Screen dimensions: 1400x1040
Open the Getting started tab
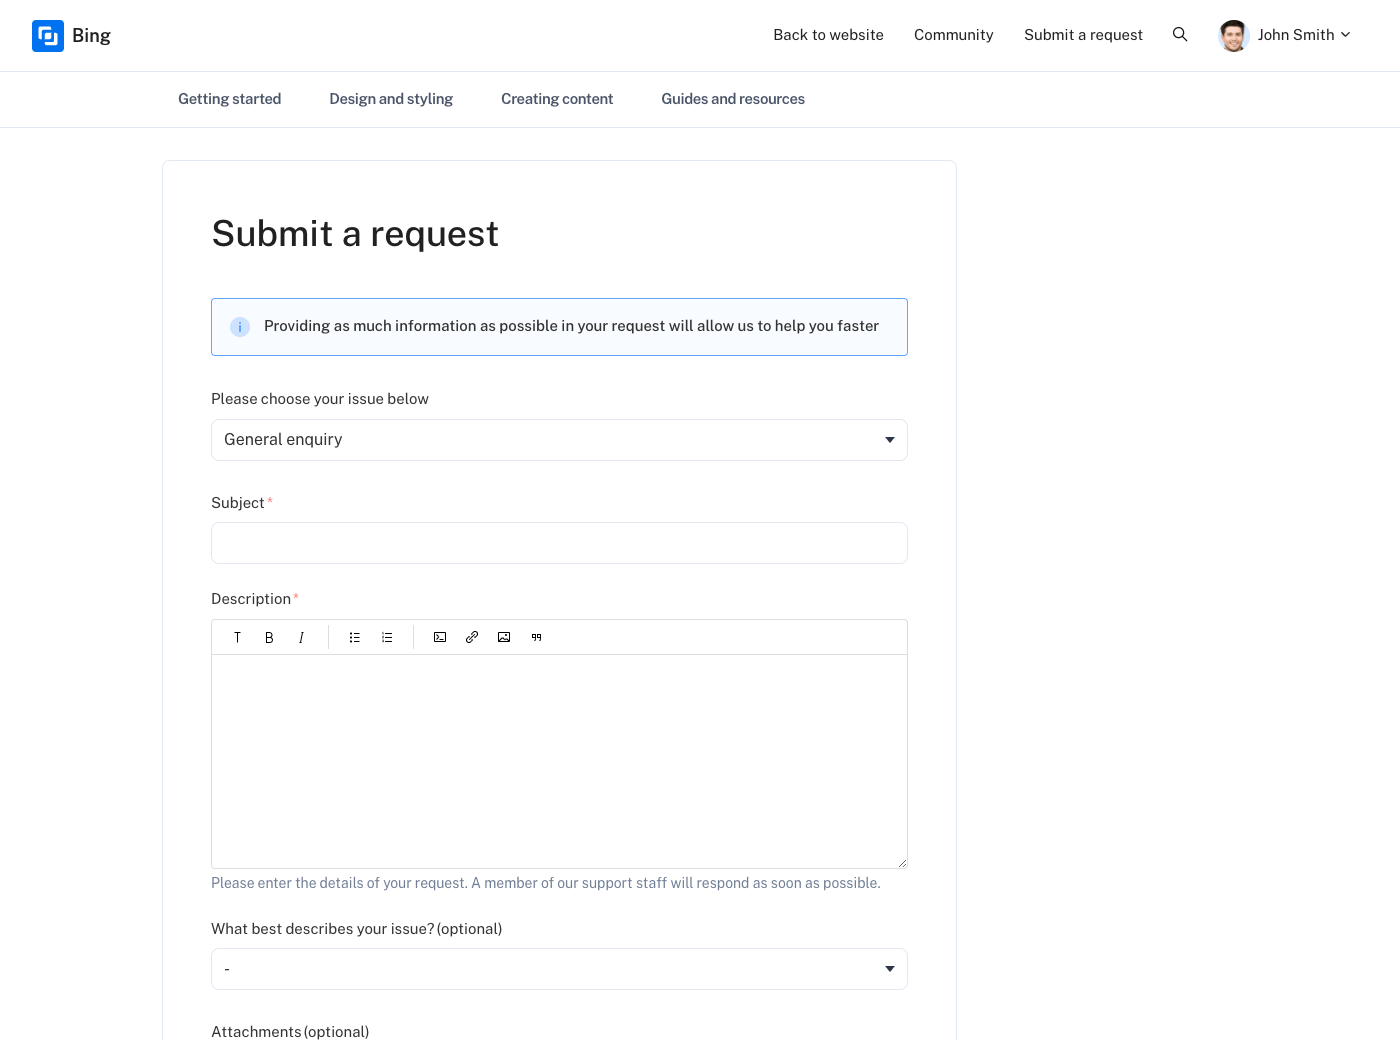tap(229, 99)
